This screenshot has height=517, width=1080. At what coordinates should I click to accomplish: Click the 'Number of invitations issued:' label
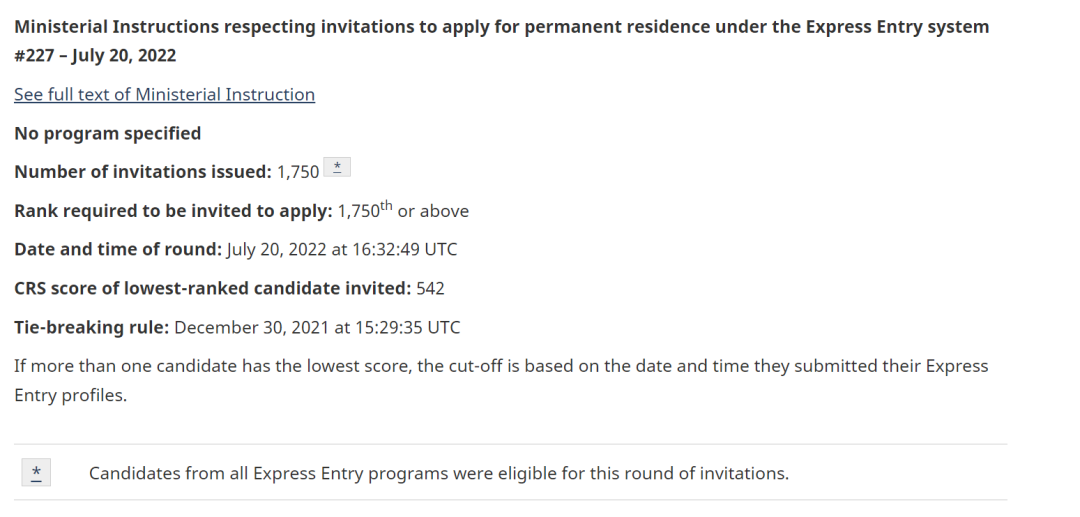click(x=143, y=171)
